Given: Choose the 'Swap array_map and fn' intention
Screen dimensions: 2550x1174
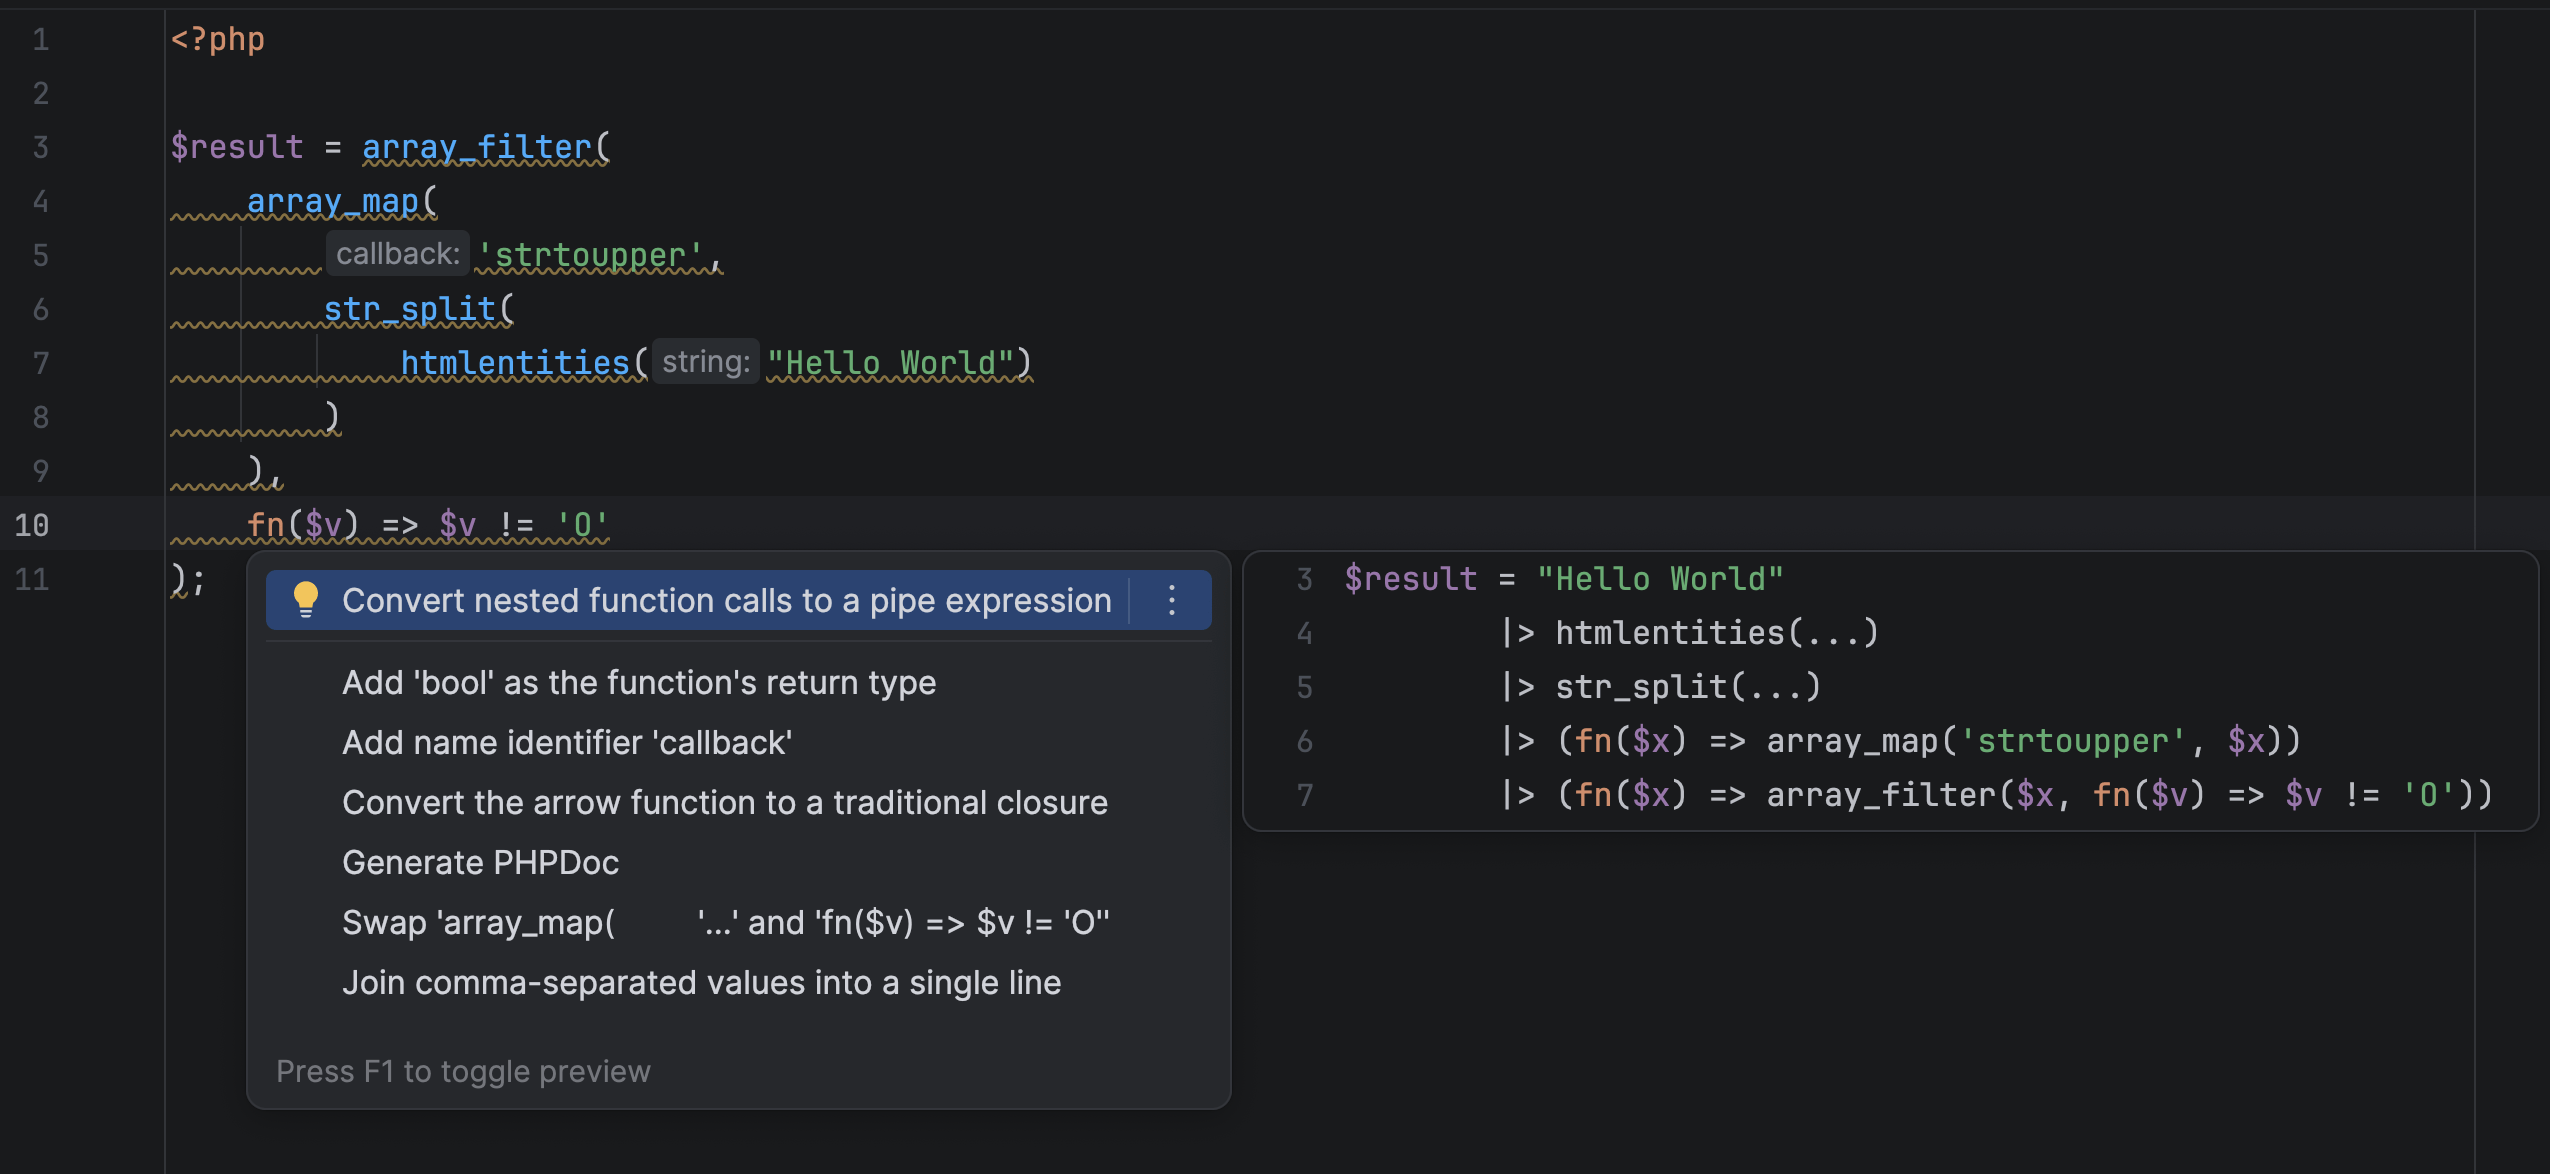Looking at the screenshot, I should pyautogui.click(x=727, y=921).
